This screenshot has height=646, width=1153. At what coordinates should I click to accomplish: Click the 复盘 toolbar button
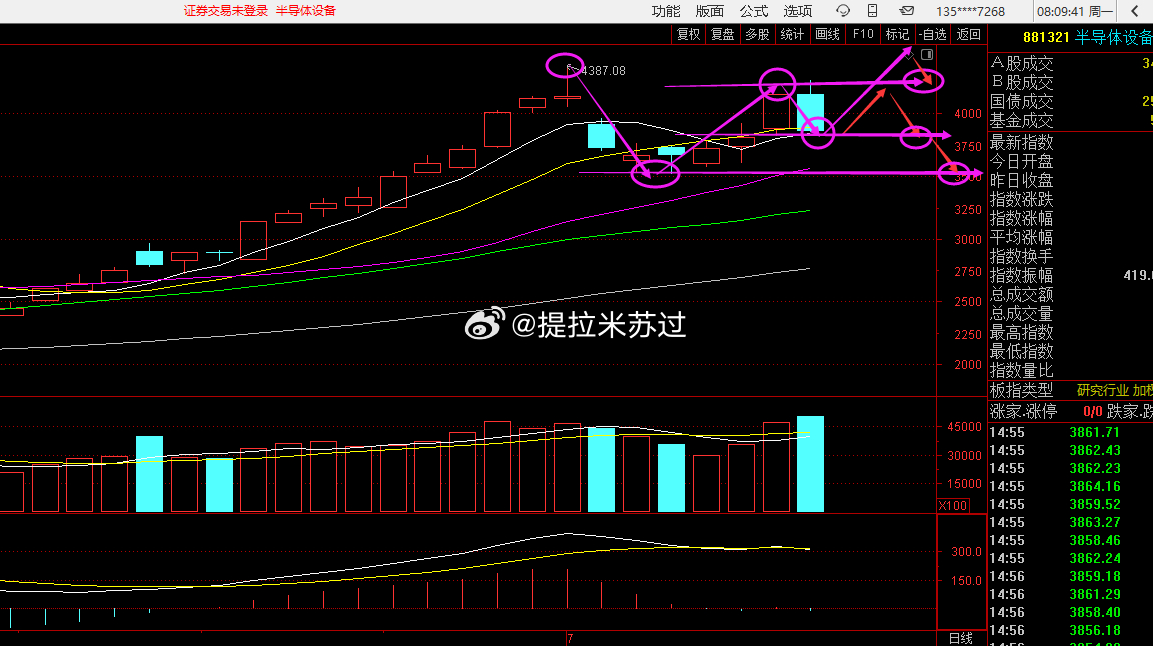pos(723,35)
